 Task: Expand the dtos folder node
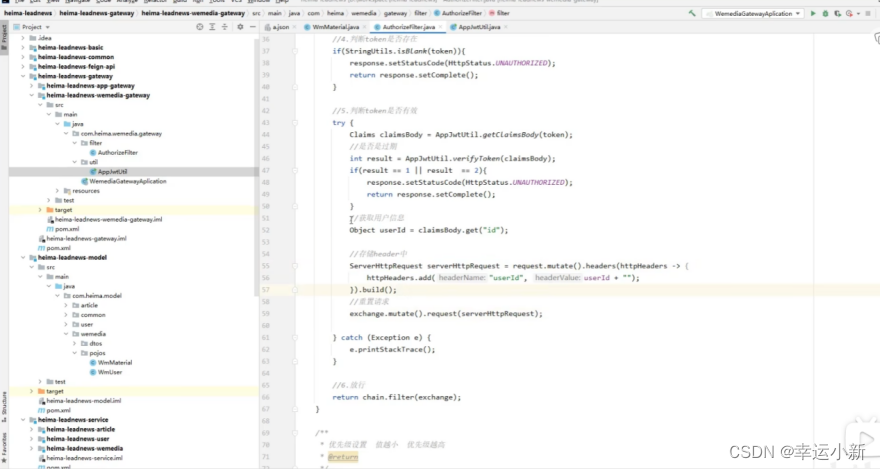click(x=75, y=344)
